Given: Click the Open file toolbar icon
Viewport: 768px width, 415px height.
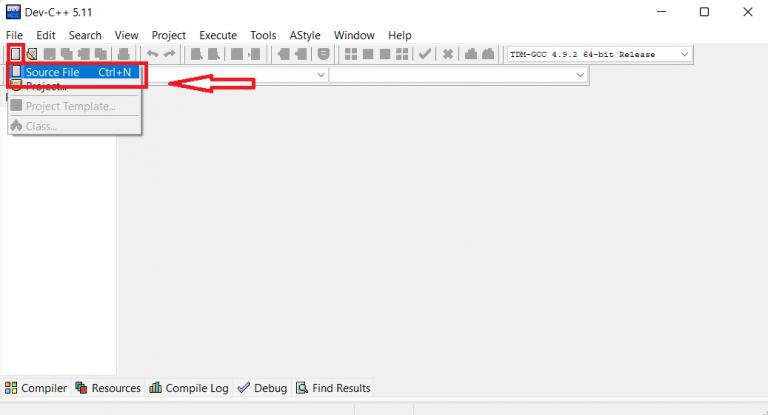Looking at the screenshot, I should [x=32, y=54].
